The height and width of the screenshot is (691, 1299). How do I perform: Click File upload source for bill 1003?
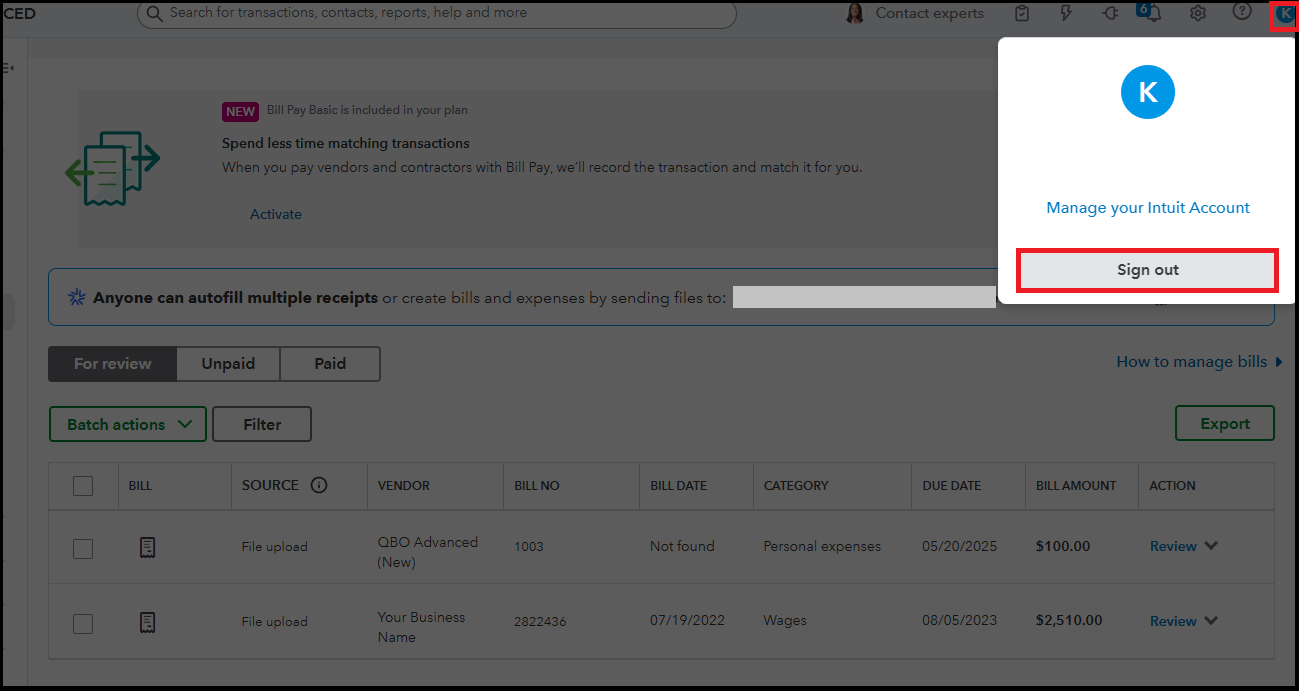coord(274,547)
